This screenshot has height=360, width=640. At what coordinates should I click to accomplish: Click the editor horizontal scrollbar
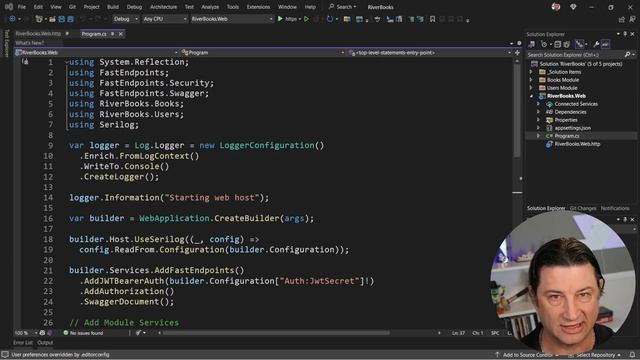pyautogui.click(x=276, y=333)
